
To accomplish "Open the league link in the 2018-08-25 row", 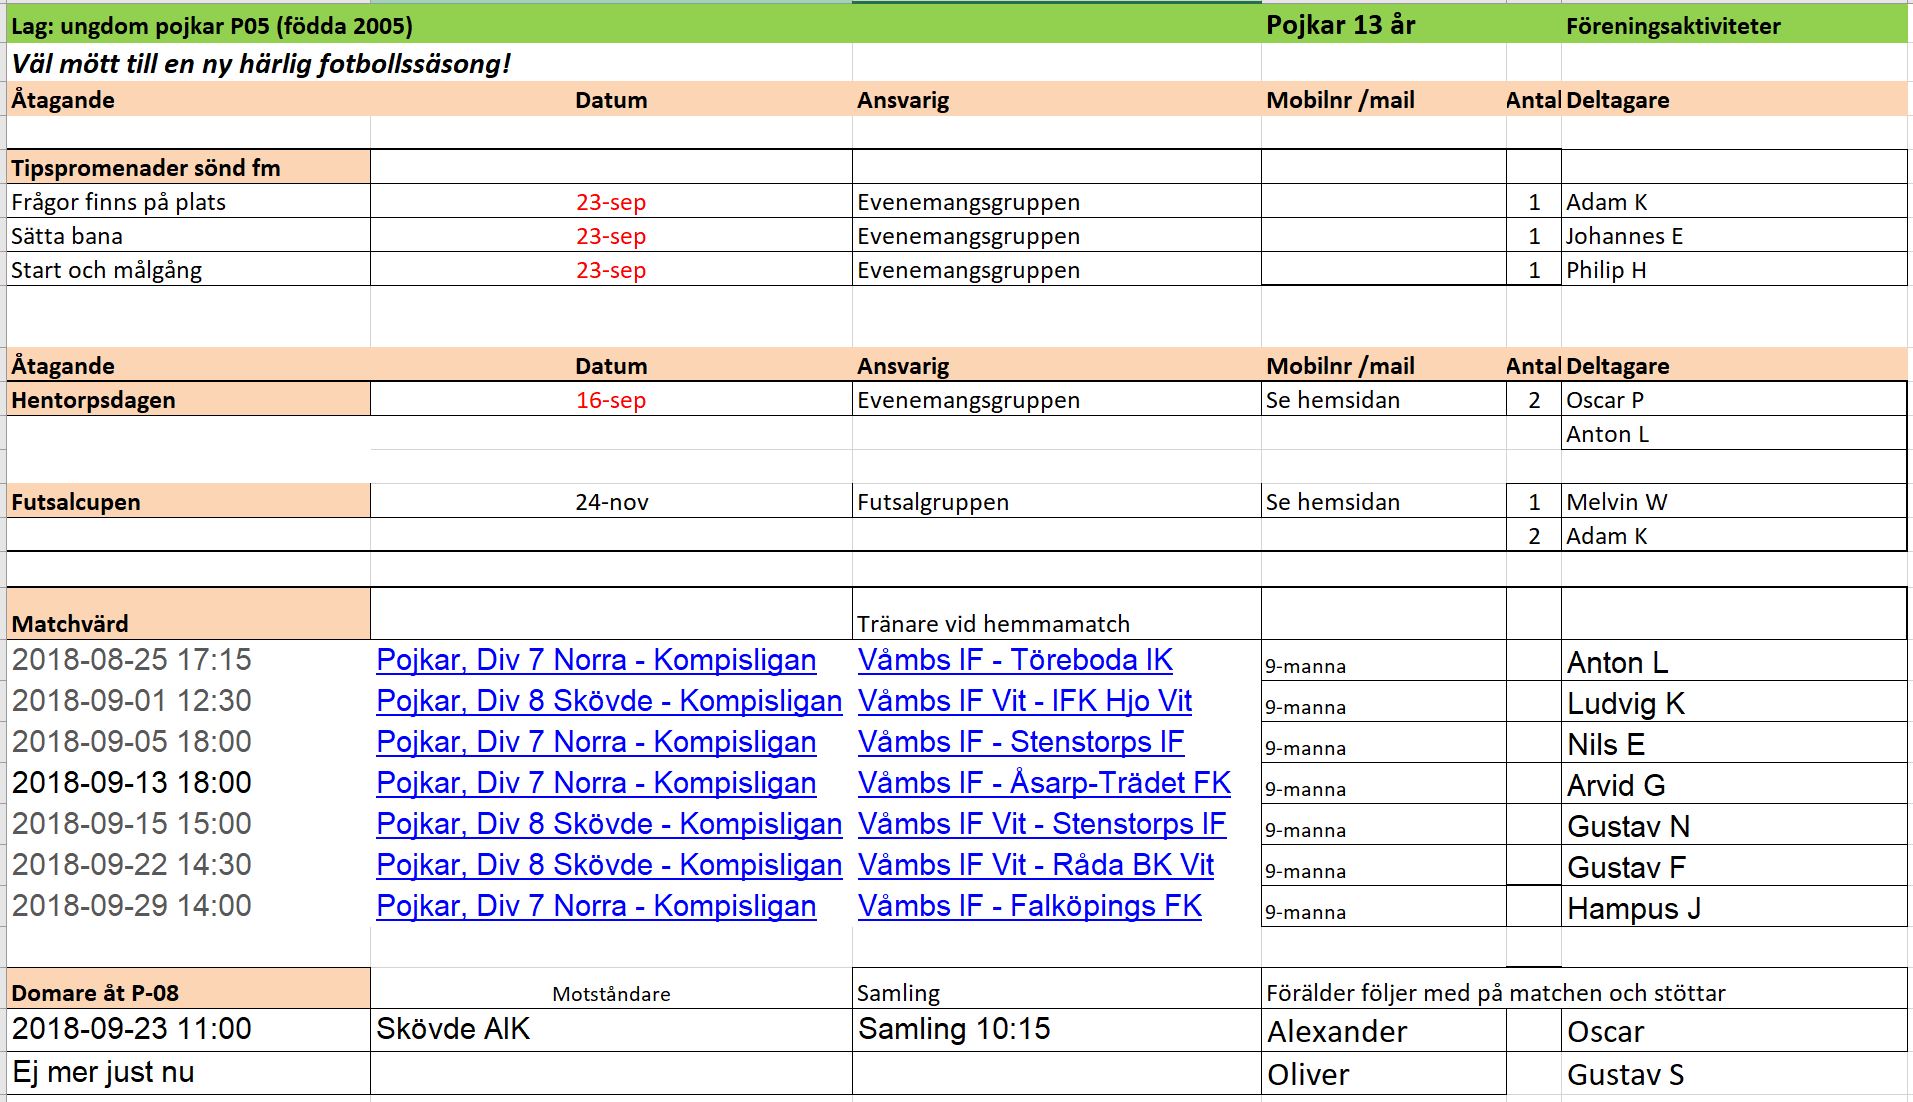I will point(595,660).
